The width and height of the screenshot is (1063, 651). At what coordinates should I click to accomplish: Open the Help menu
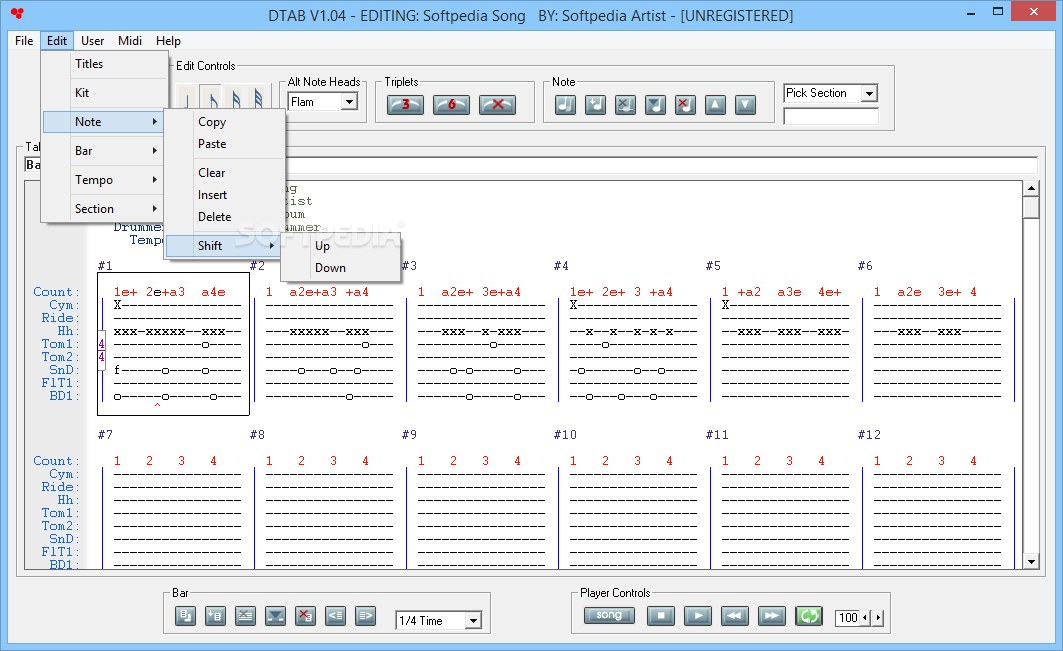168,41
